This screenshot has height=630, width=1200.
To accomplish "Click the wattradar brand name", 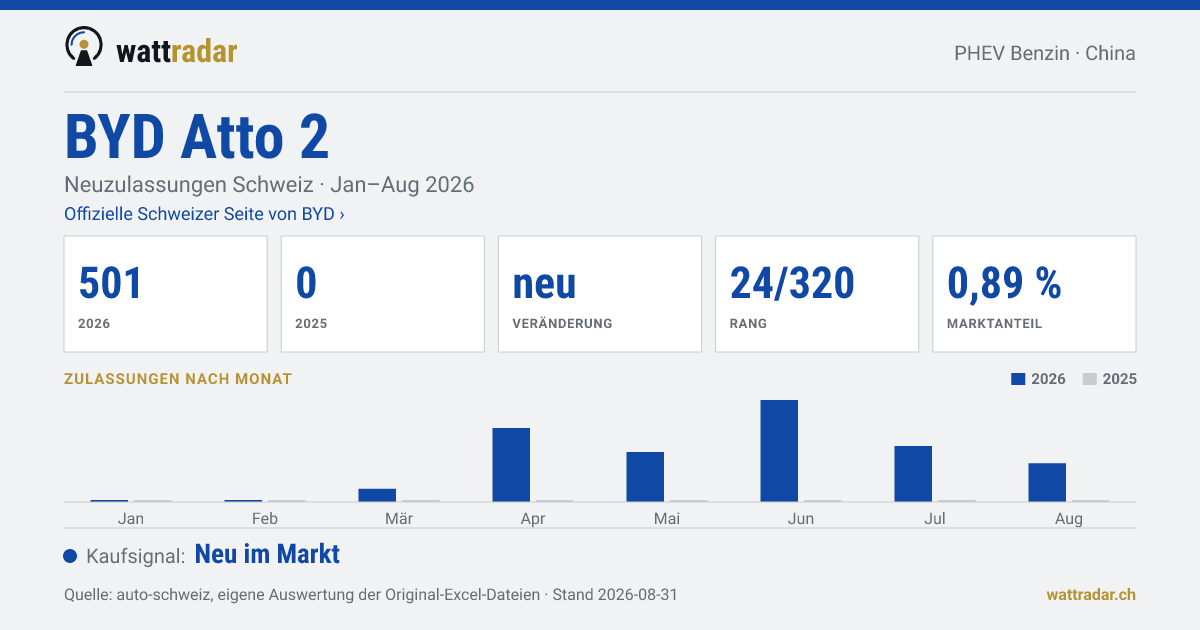I will coord(177,51).
